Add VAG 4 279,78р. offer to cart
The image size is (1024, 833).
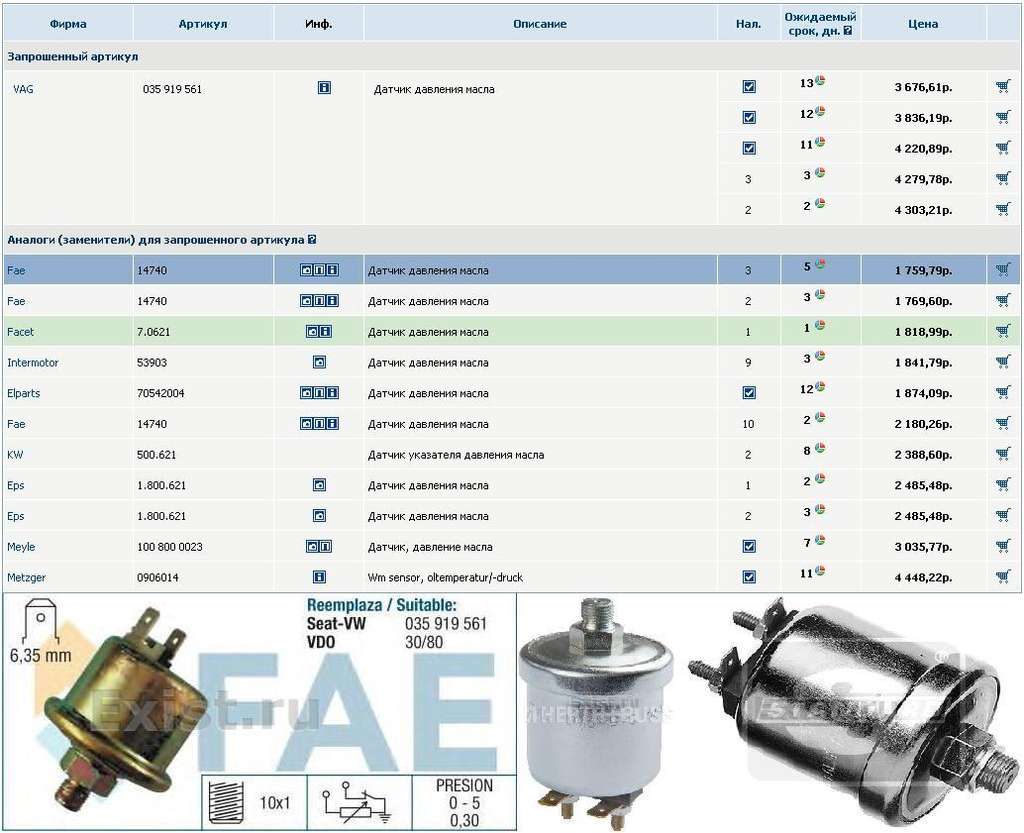point(1003,178)
